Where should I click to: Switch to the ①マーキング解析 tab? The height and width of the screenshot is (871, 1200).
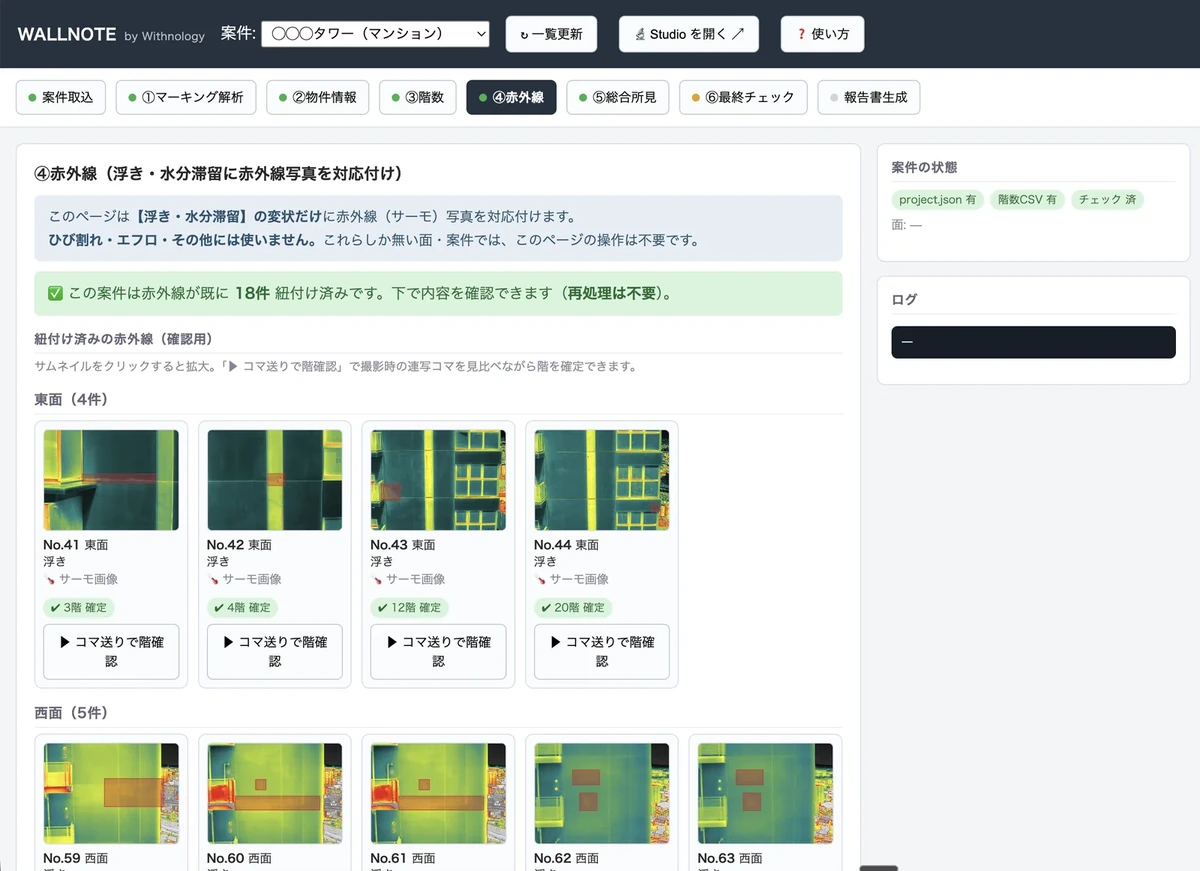[x=186, y=98]
